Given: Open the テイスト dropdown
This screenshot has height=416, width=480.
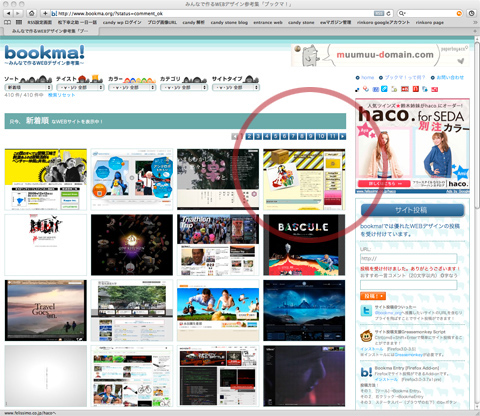Looking at the screenshot, I should 80,87.
